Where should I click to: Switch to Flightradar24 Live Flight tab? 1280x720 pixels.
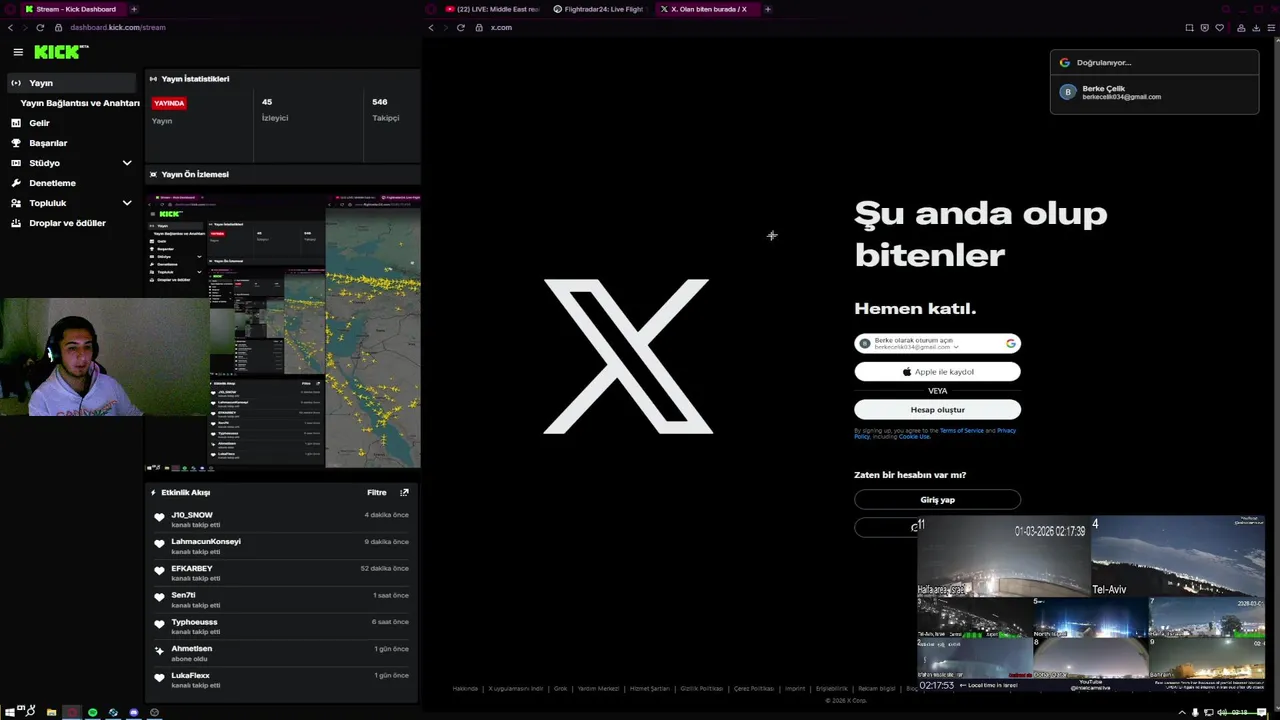pyautogui.click(x=601, y=9)
